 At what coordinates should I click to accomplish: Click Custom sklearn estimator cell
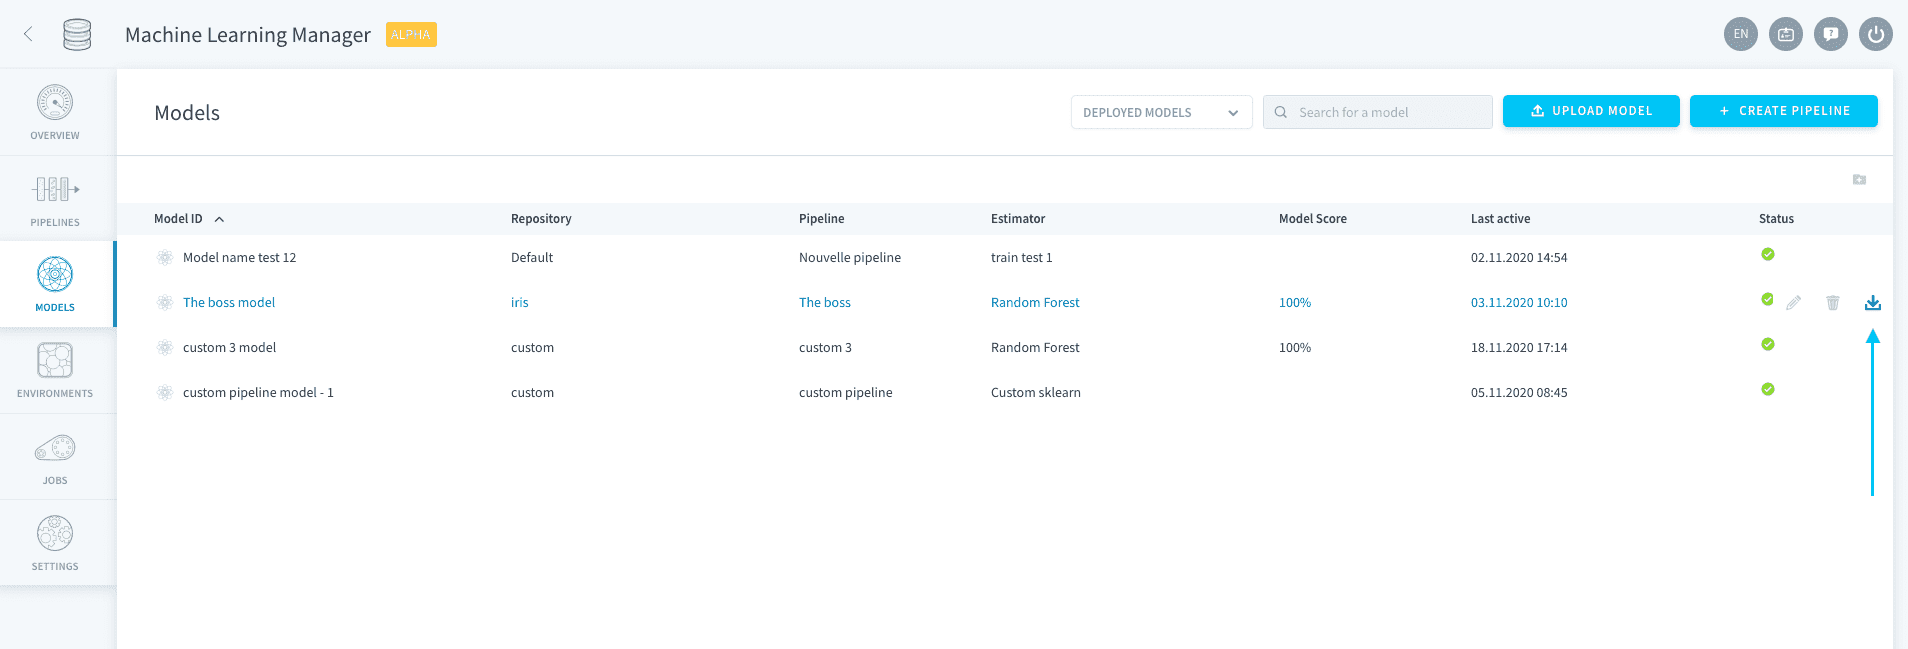tap(1036, 392)
